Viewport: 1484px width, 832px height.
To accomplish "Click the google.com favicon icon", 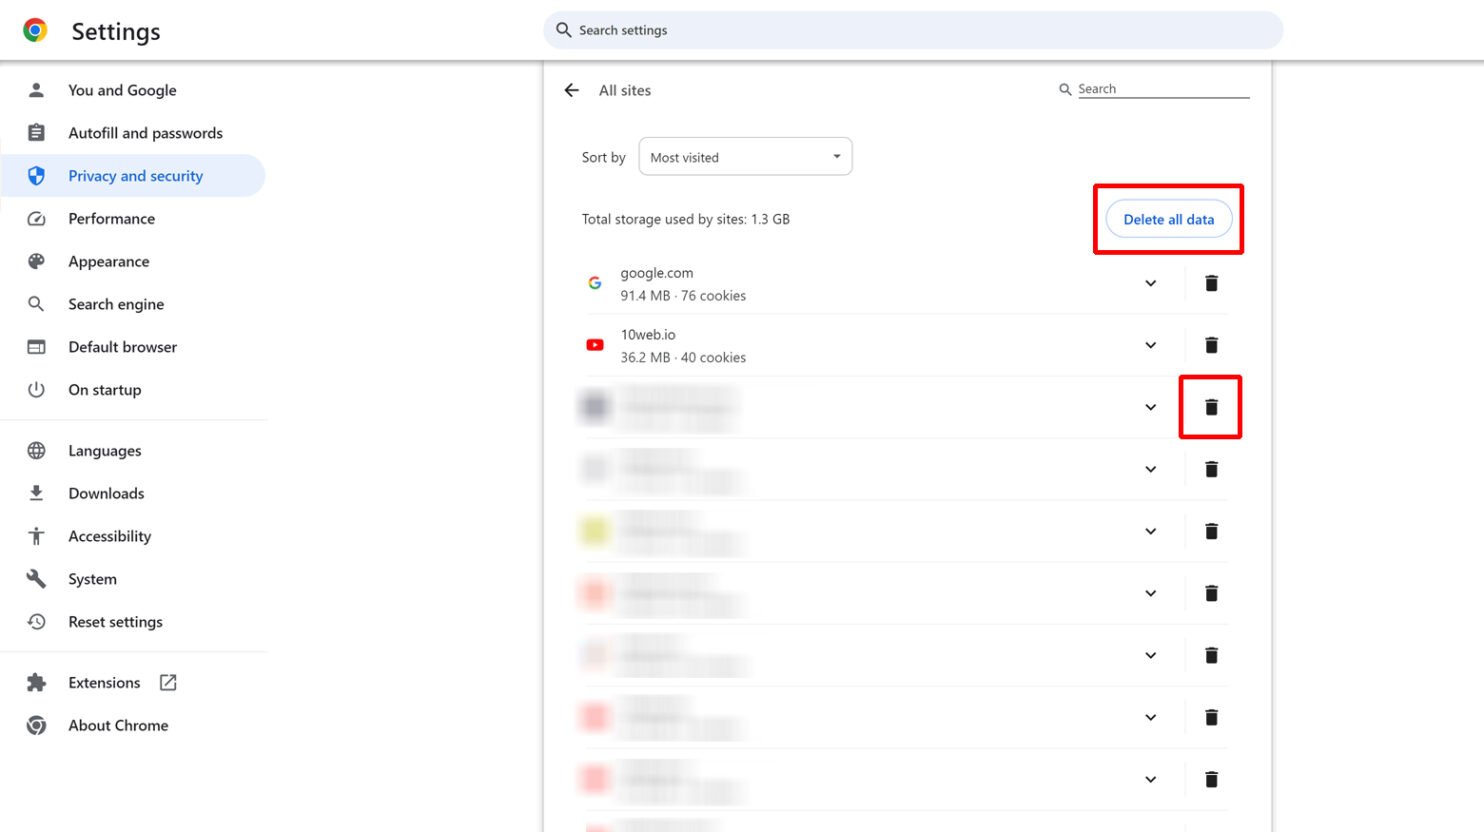I will click(595, 283).
